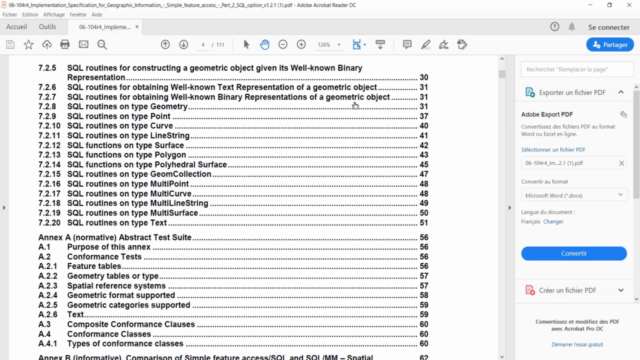The width and height of the screenshot is (640, 360).
Task: Click the Changer language link
Action: [x=553, y=222]
